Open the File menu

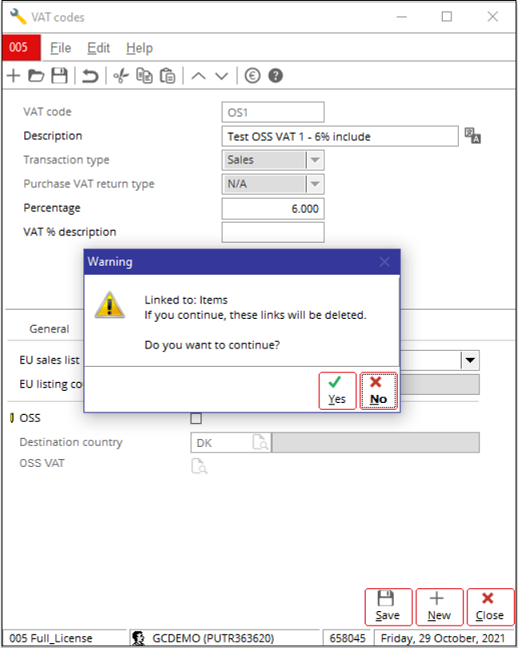click(x=60, y=48)
